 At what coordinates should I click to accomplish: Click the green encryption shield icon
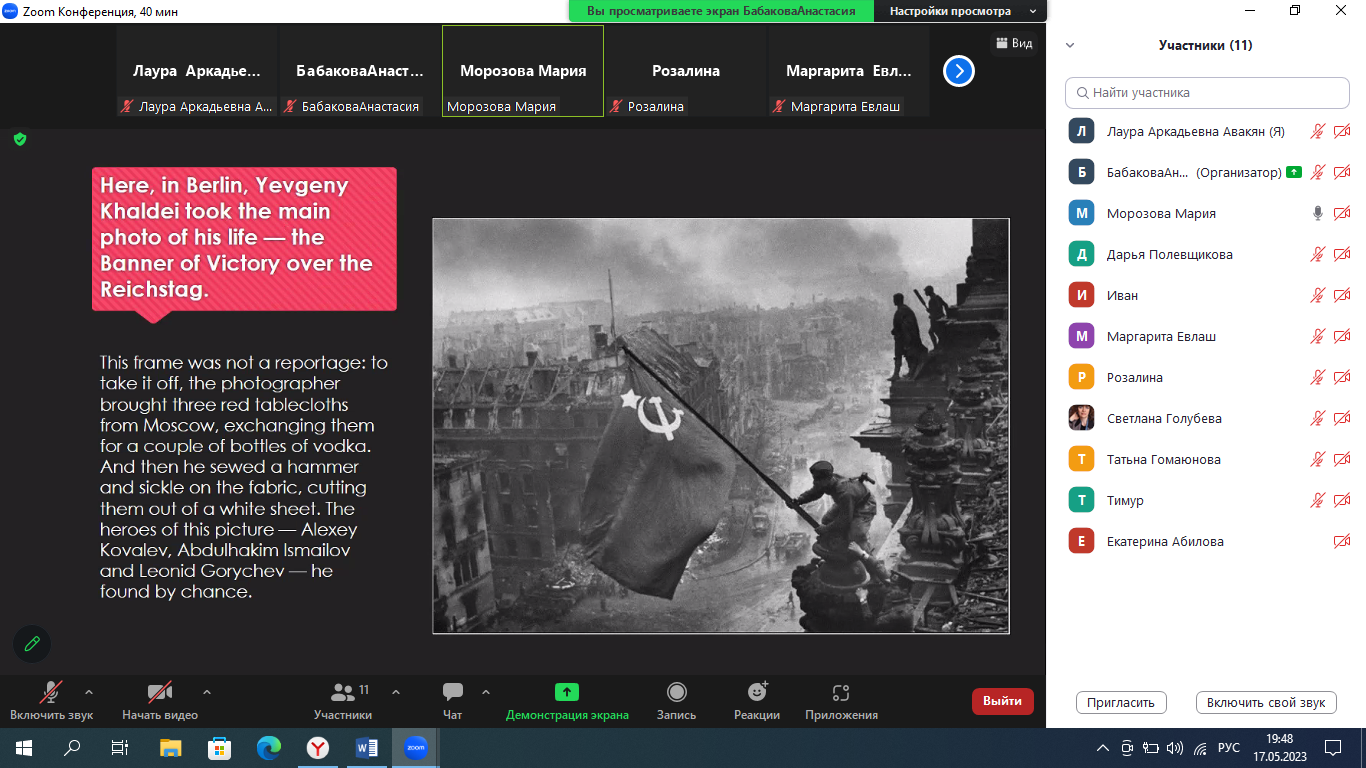click(20, 139)
